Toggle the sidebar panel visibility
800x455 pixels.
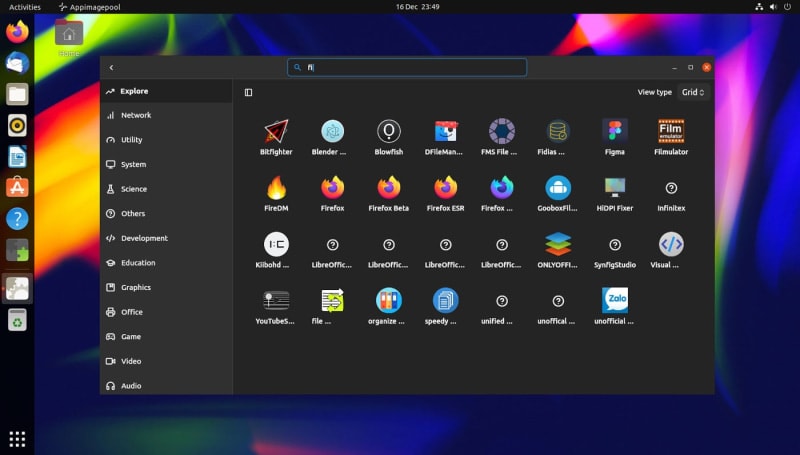[248, 92]
